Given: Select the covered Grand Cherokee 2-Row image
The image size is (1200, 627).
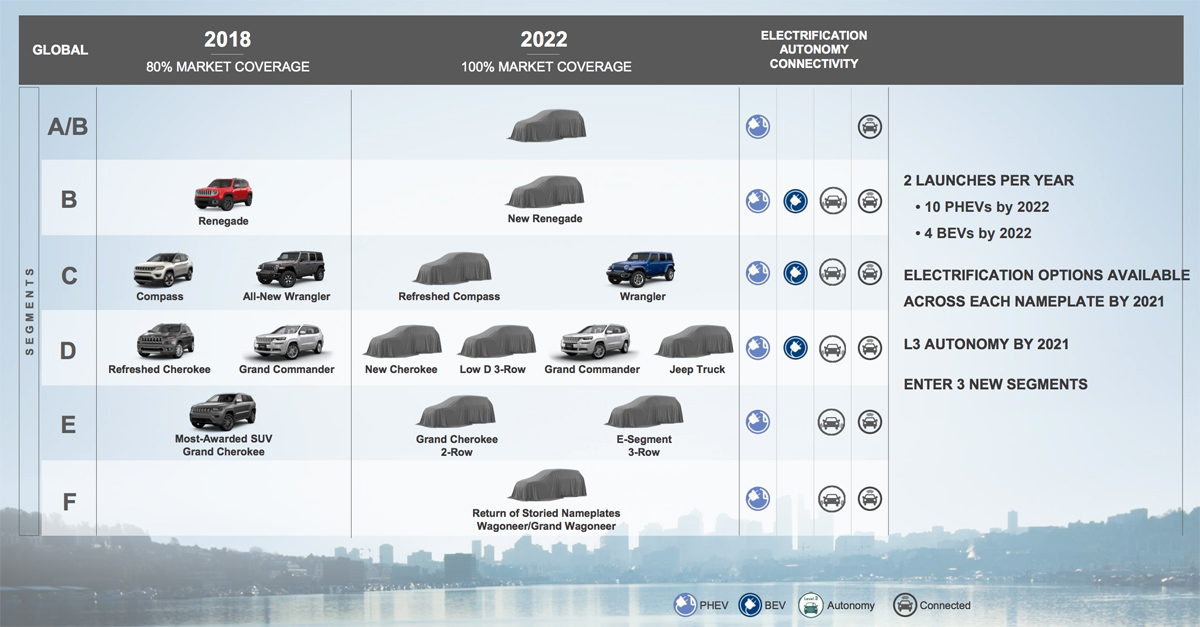Looking at the screenshot, I should coord(456,412).
